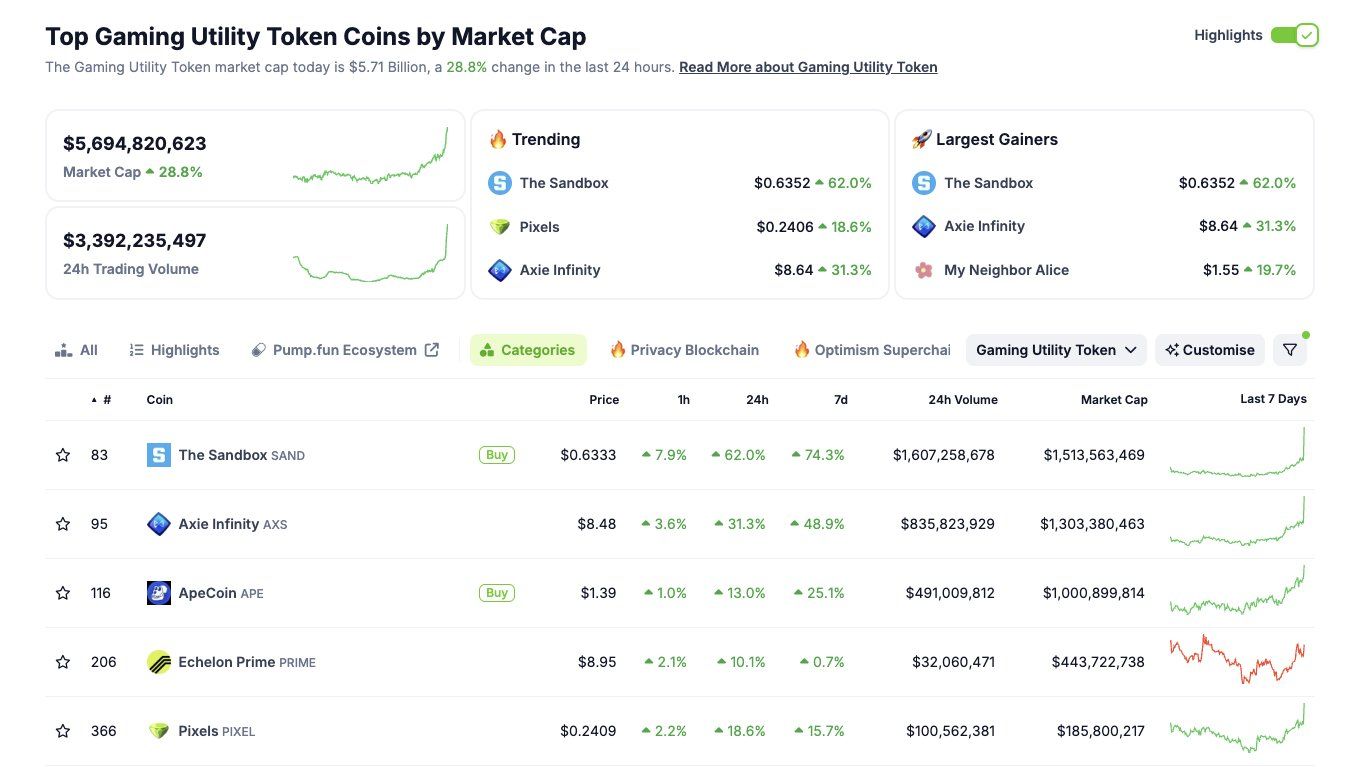Open the filter funnel icon

[1290, 350]
